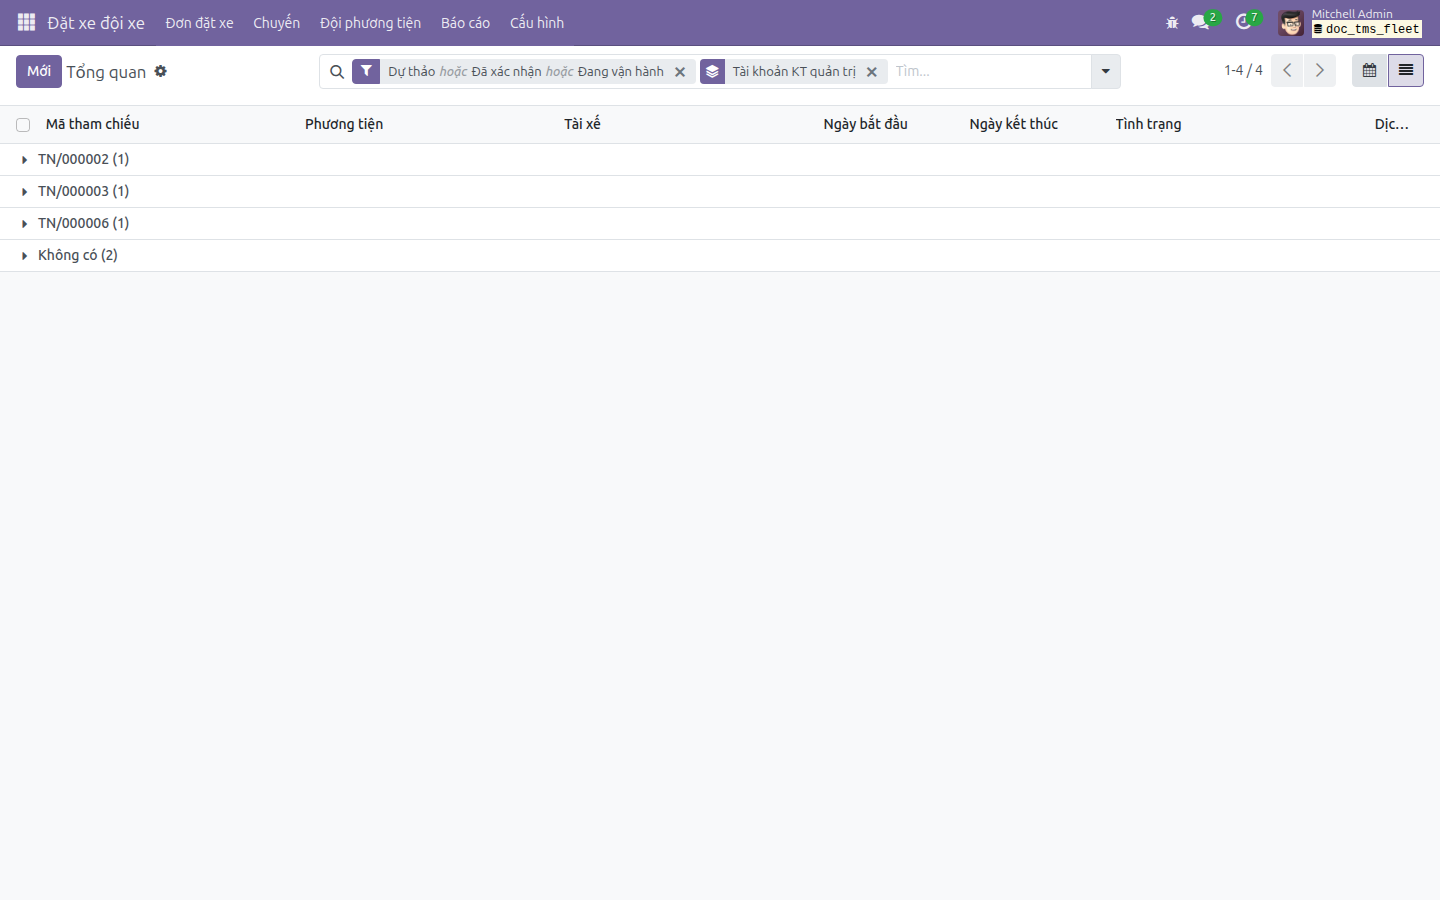Screen dimensions: 1440x900
Task: Click the Tổng quan breadcrumb title
Action: click(x=106, y=72)
